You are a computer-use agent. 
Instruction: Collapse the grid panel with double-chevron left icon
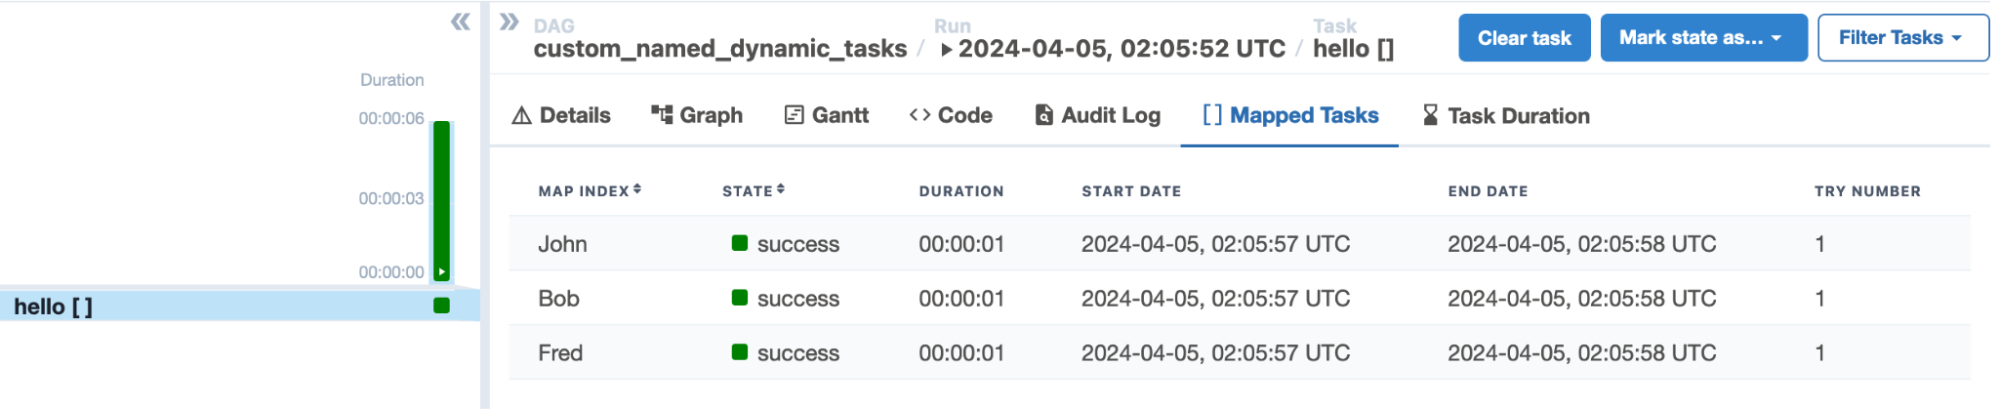(x=460, y=22)
